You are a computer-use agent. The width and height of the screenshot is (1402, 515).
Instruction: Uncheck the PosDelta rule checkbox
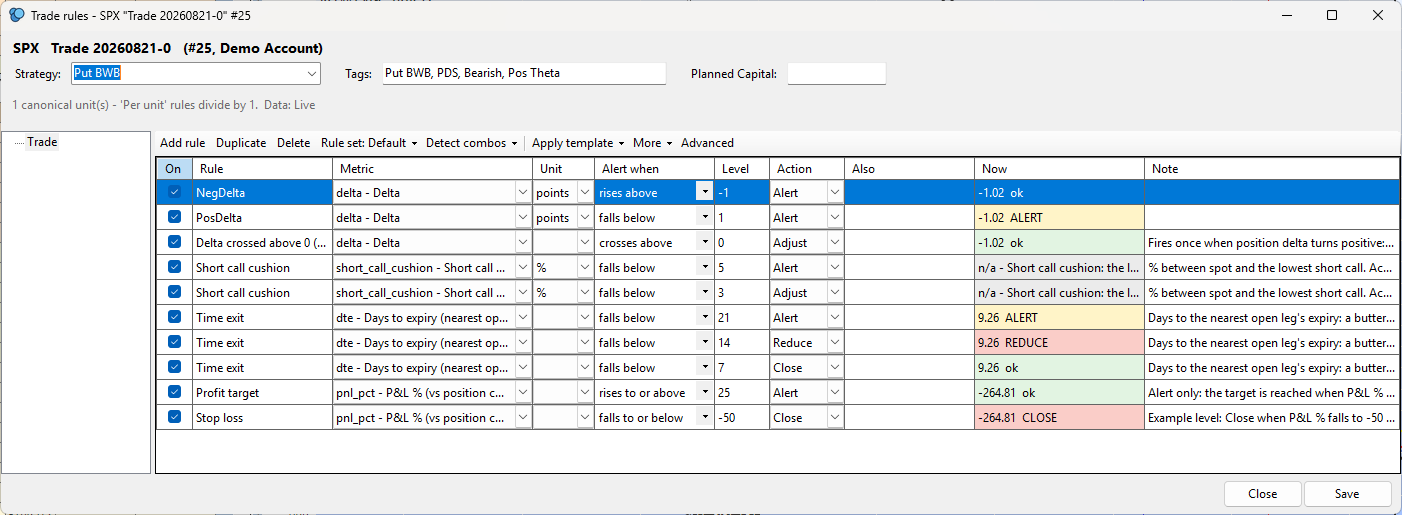(175, 217)
